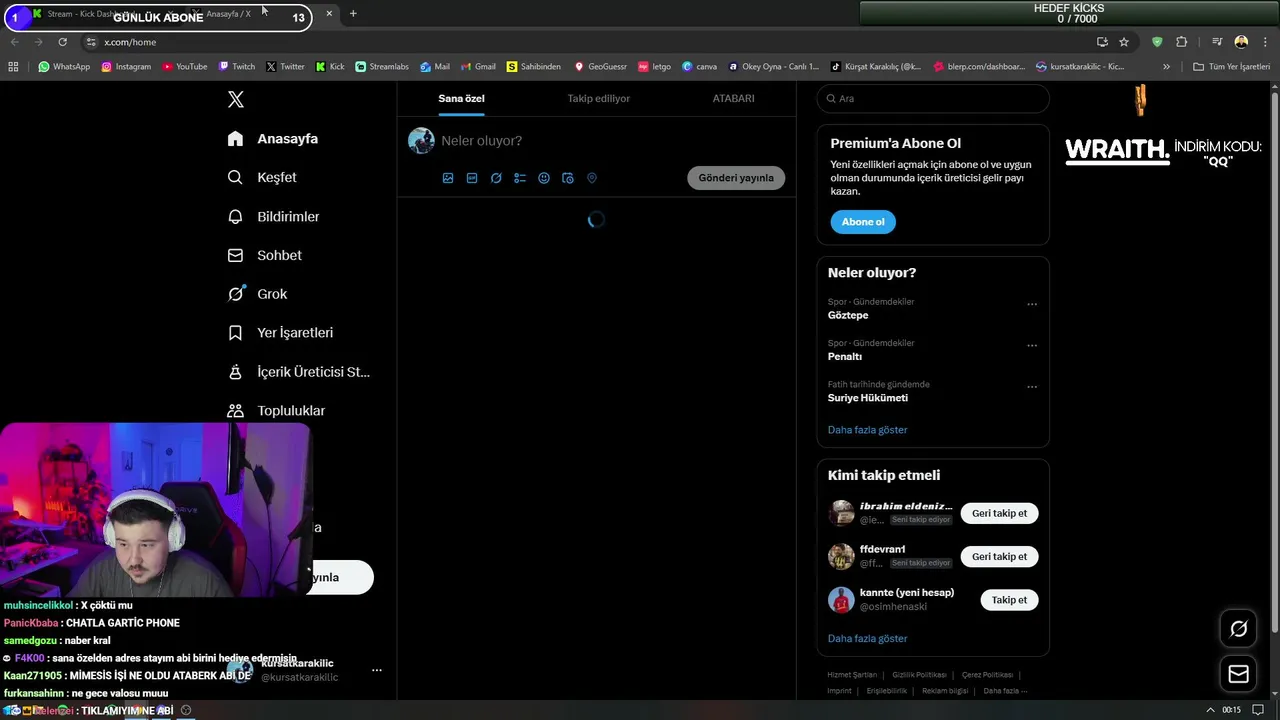Click Gönderi yayınla button

pyautogui.click(x=736, y=178)
